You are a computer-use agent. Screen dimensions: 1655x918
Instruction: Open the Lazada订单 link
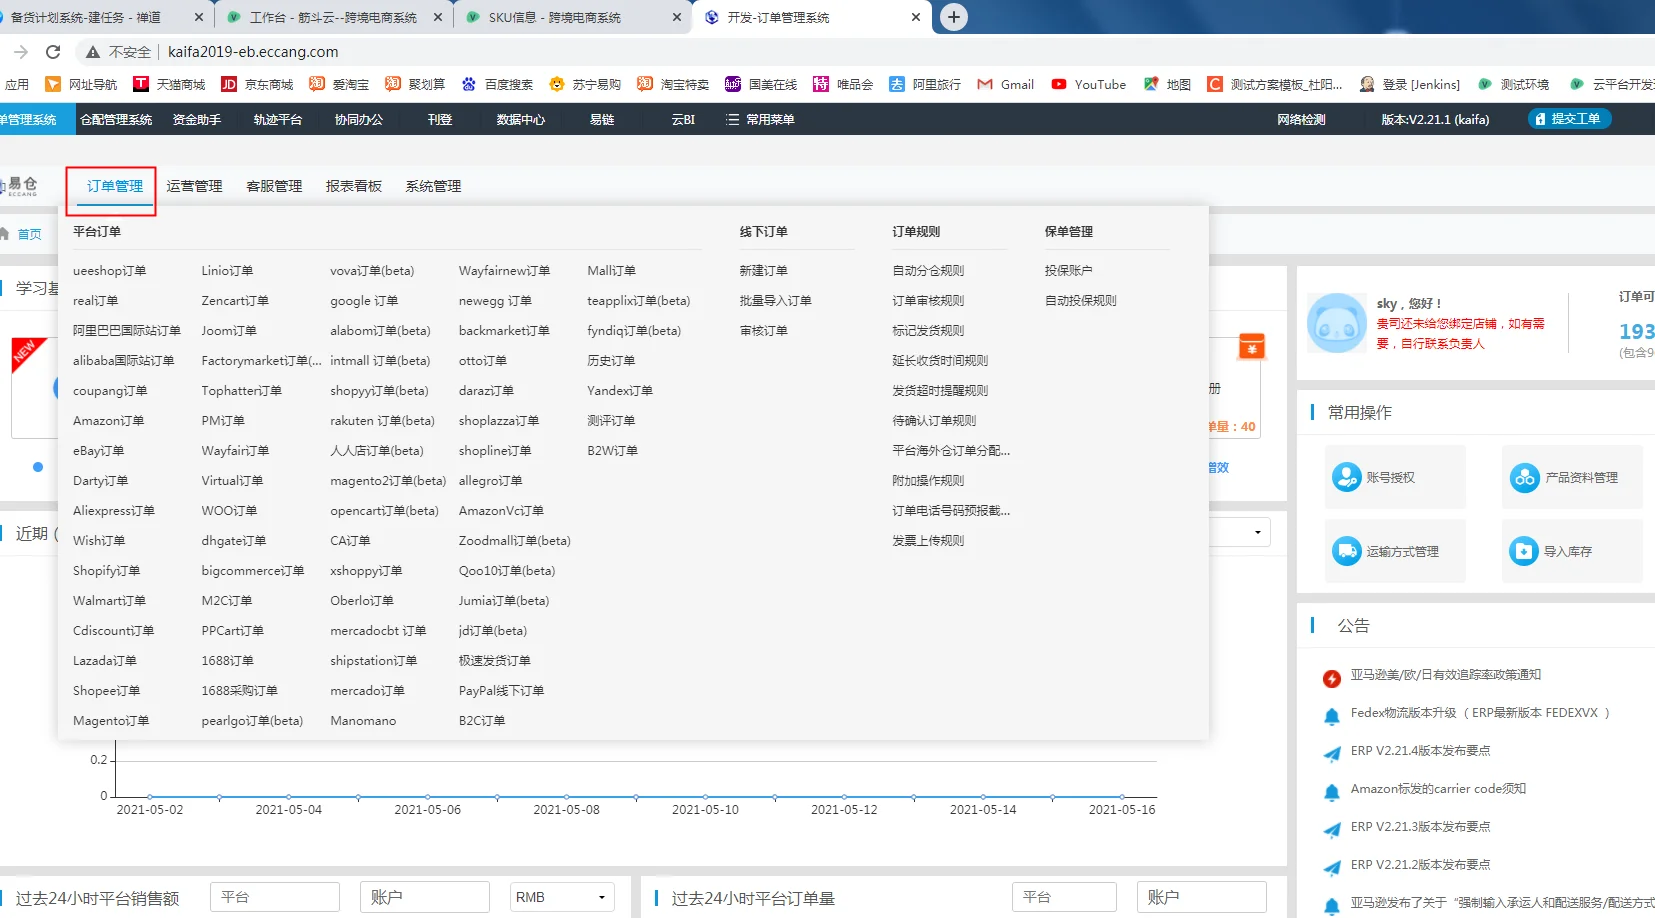tap(105, 661)
